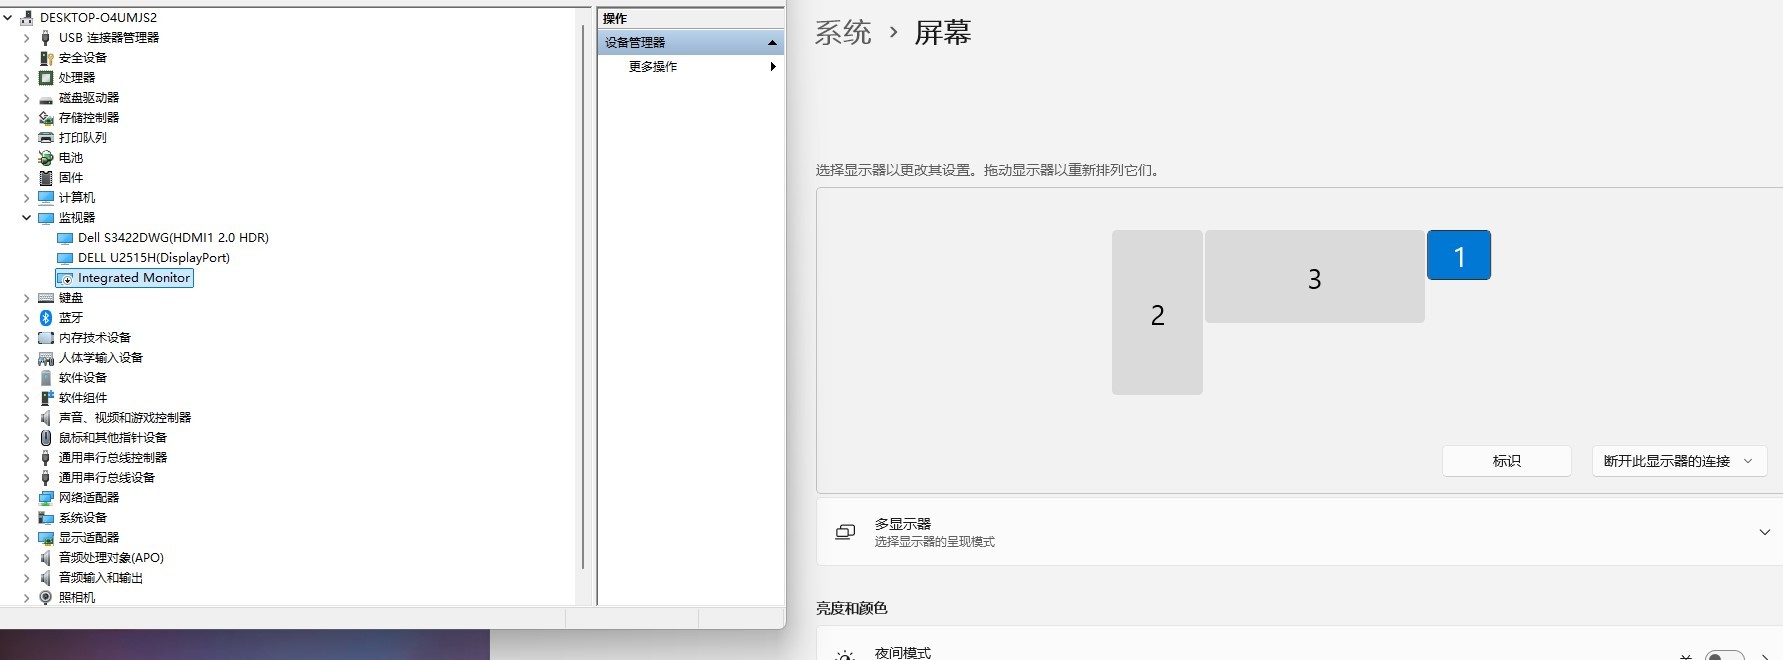1783x660 pixels.
Task: Expand the 照相机 tree node
Action: 26,597
